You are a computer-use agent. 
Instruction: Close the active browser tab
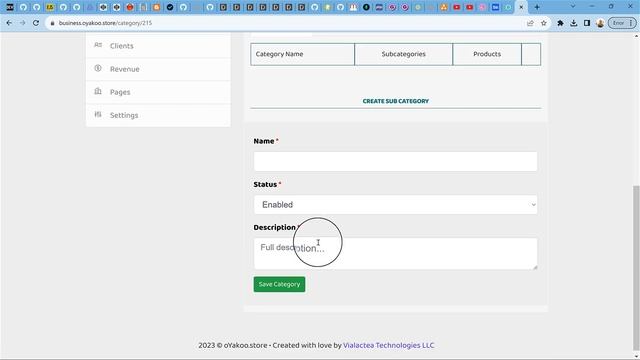pyautogui.click(x=521, y=7)
